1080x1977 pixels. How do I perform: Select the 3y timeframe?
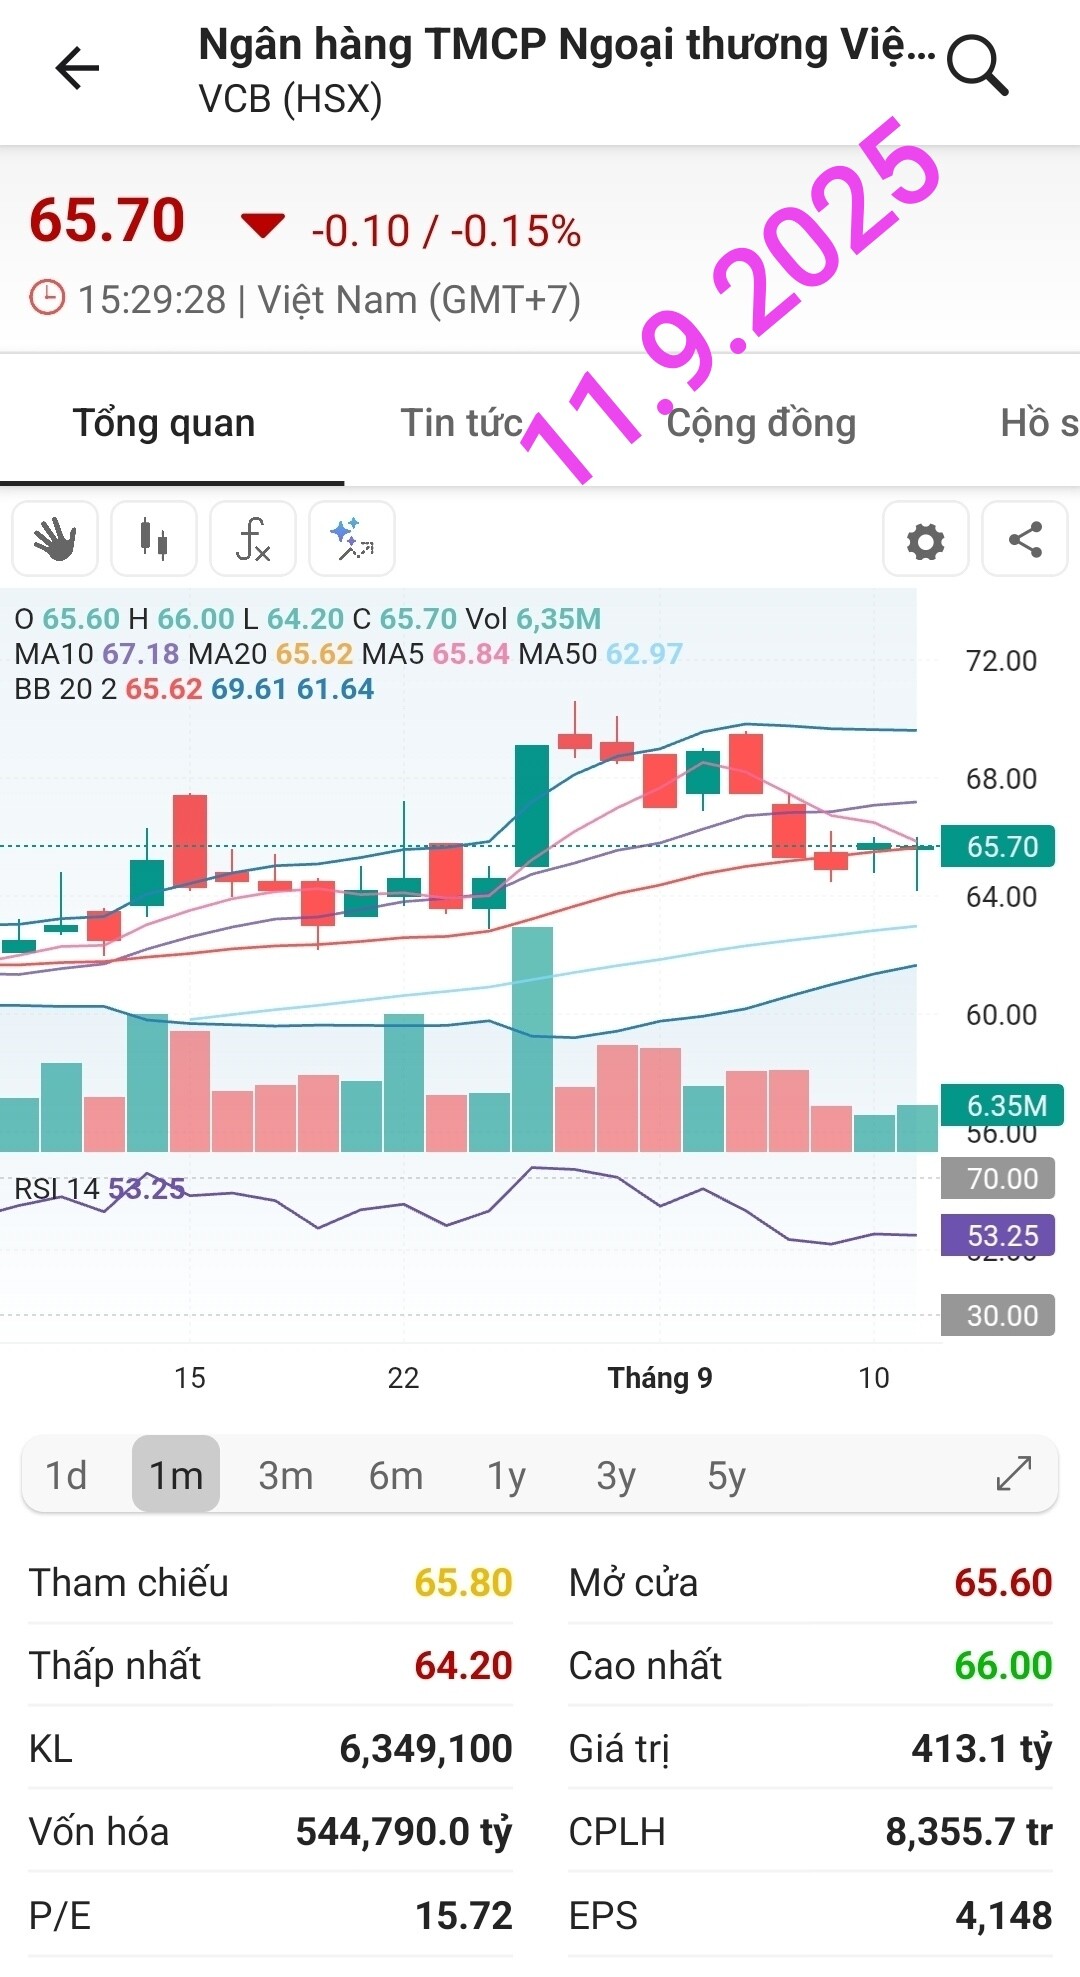coord(616,1475)
